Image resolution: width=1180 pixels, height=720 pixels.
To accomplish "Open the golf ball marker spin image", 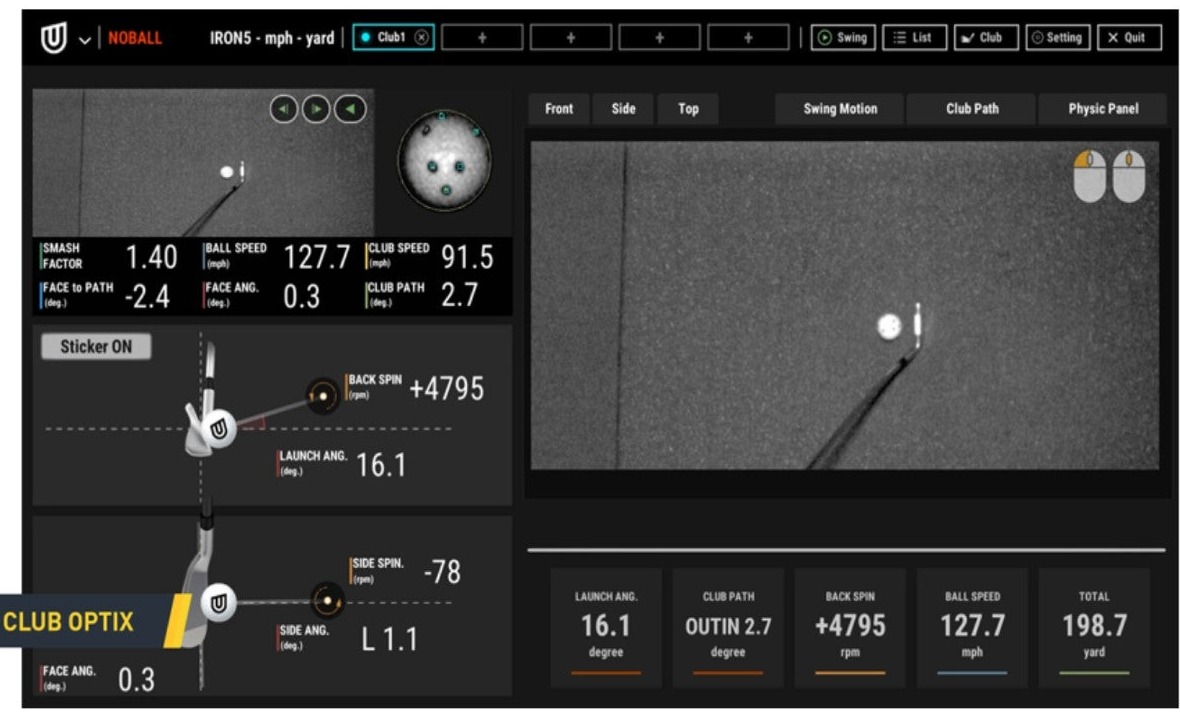I will [x=445, y=160].
